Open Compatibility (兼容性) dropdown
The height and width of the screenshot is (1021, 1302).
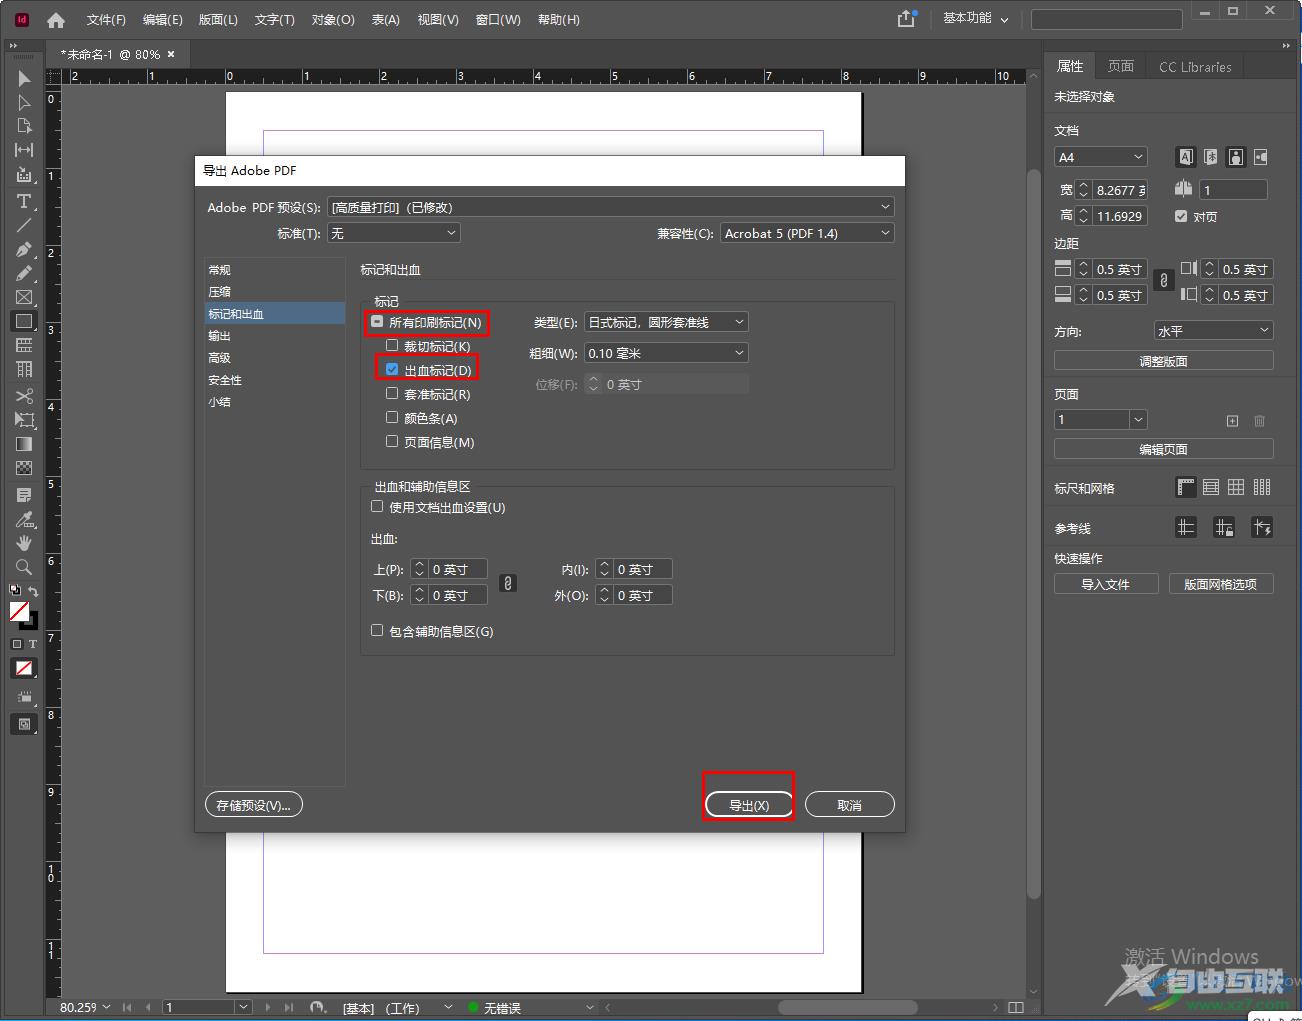pyautogui.click(x=806, y=233)
